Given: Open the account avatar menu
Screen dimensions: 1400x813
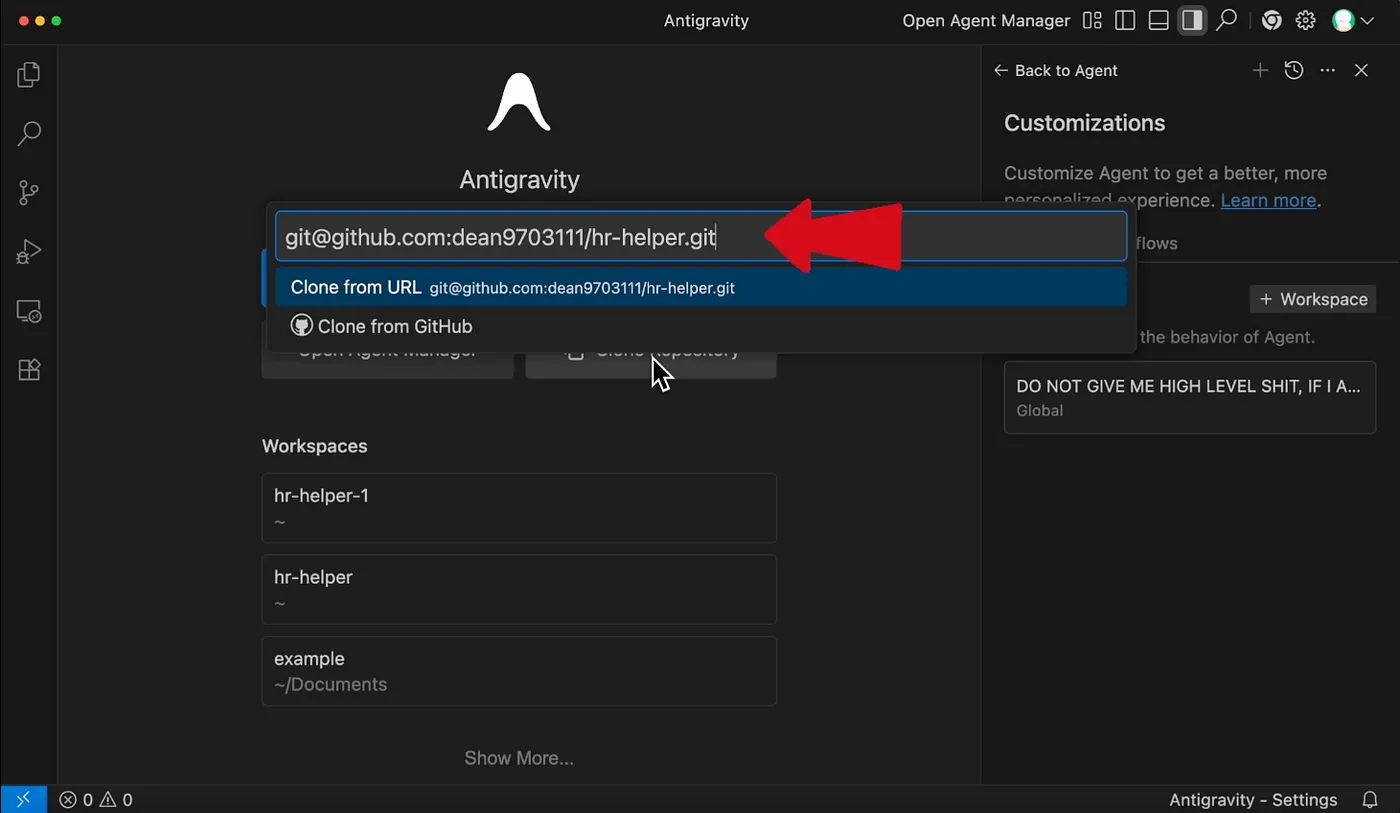Looking at the screenshot, I should [1353, 21].
